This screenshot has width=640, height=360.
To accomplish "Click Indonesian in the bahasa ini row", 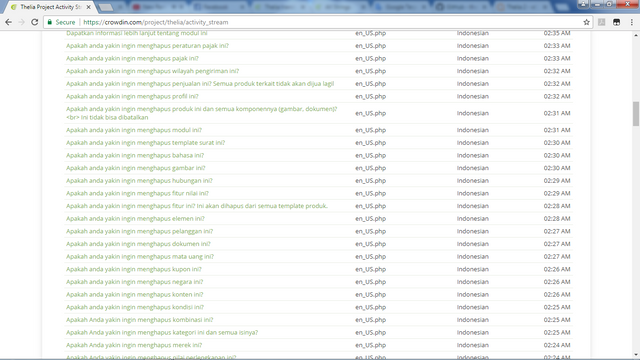I will [x=473, y=156].
